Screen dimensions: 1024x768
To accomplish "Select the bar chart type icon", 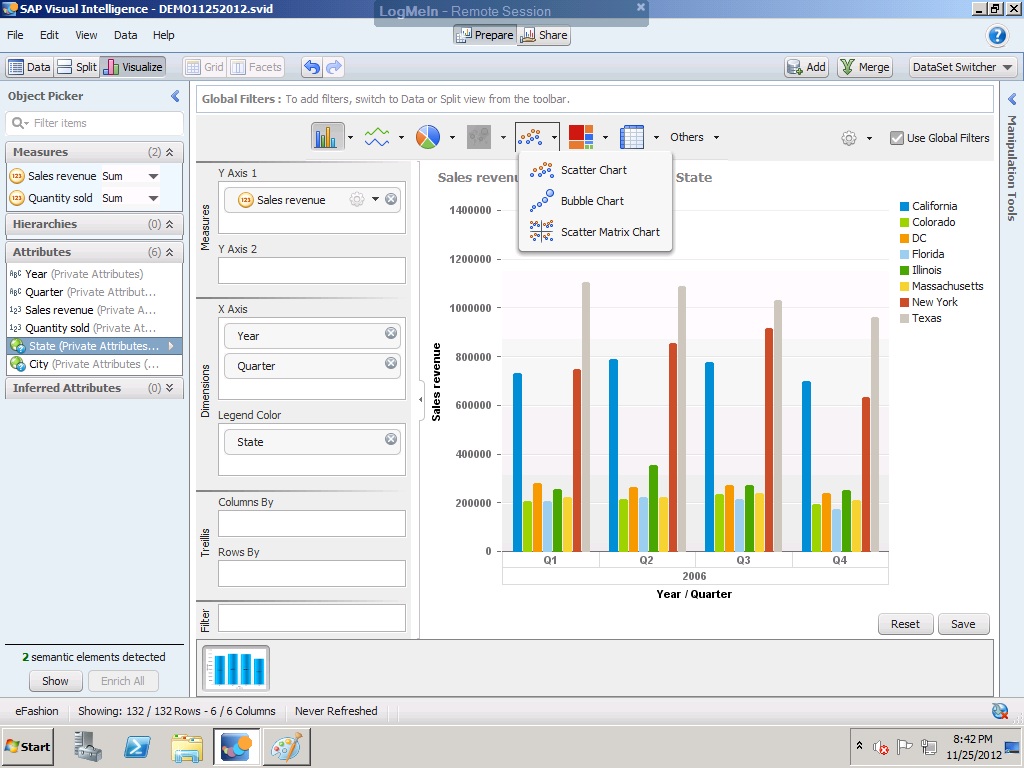I will coord(327,137).
